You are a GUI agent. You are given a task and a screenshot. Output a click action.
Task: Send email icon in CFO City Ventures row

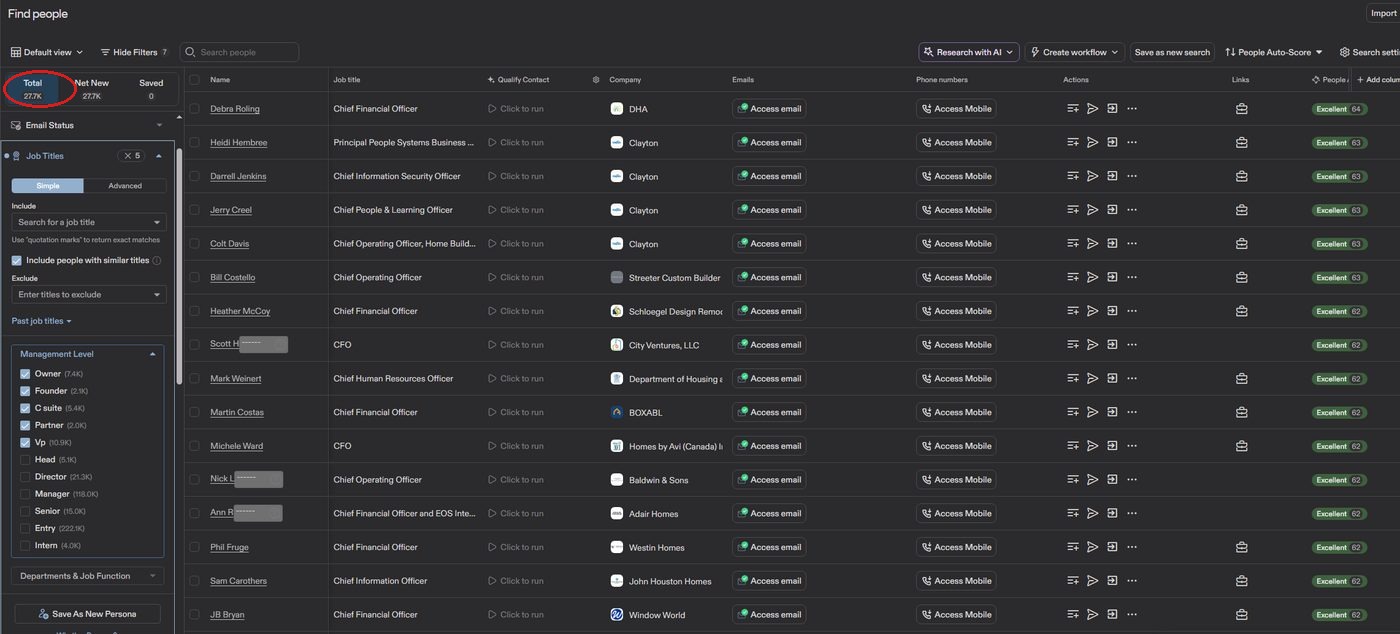(1093, 345)
